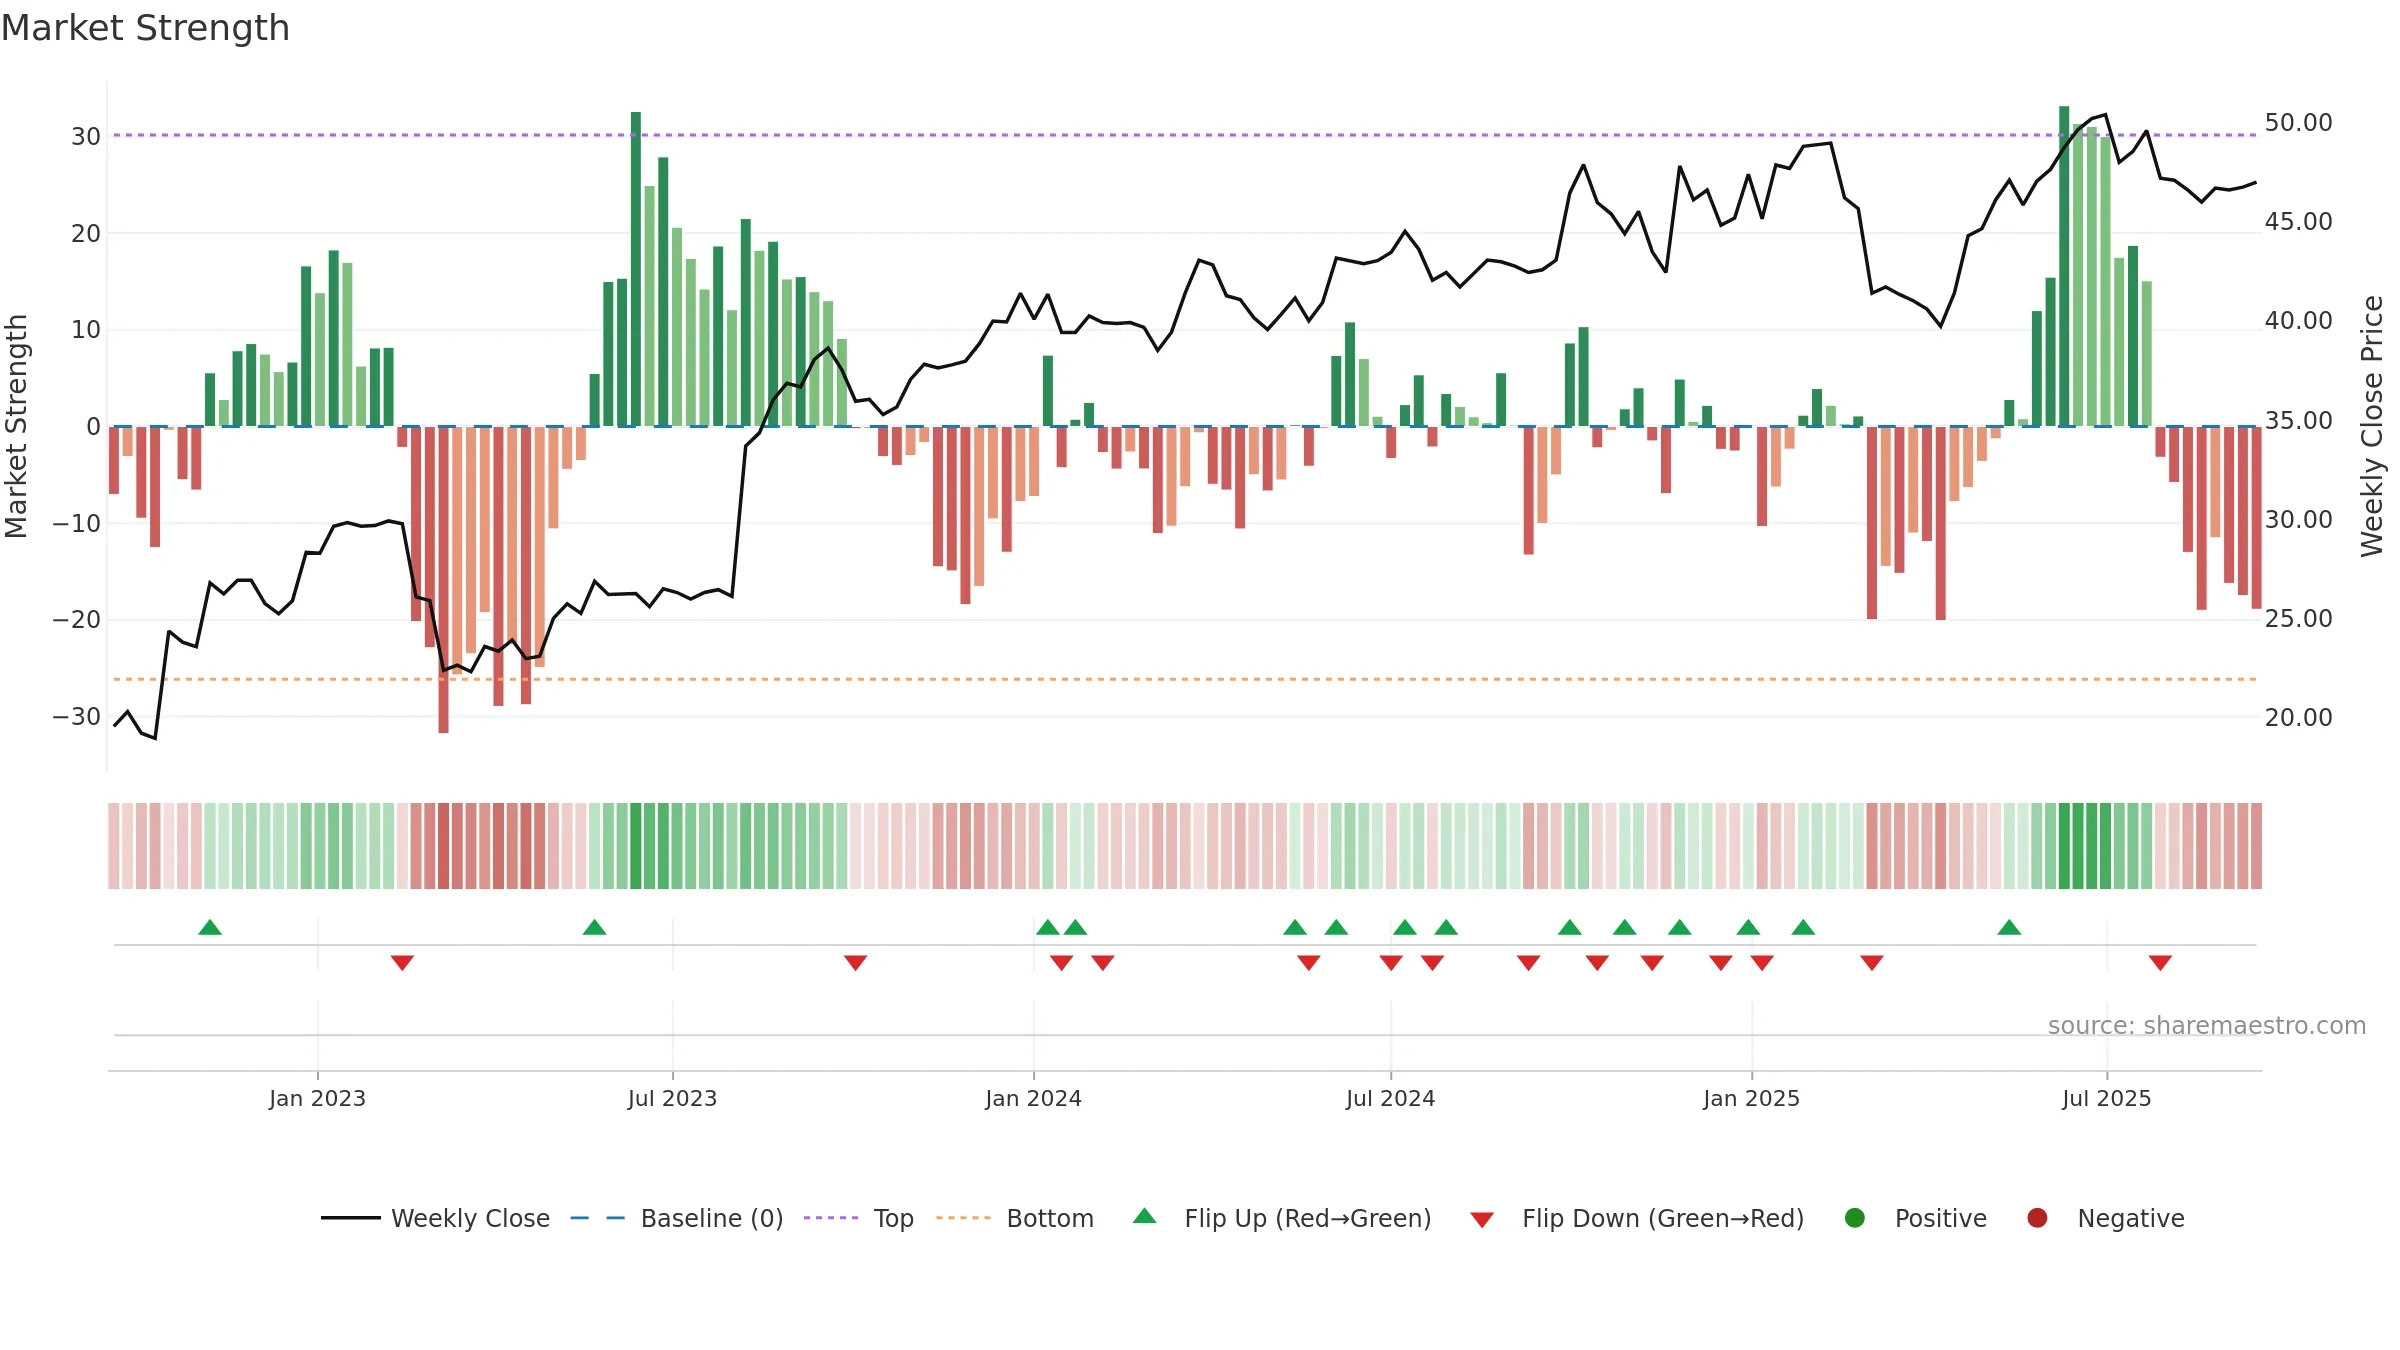Click the 'Jan 2023' date axis label

317,1099
